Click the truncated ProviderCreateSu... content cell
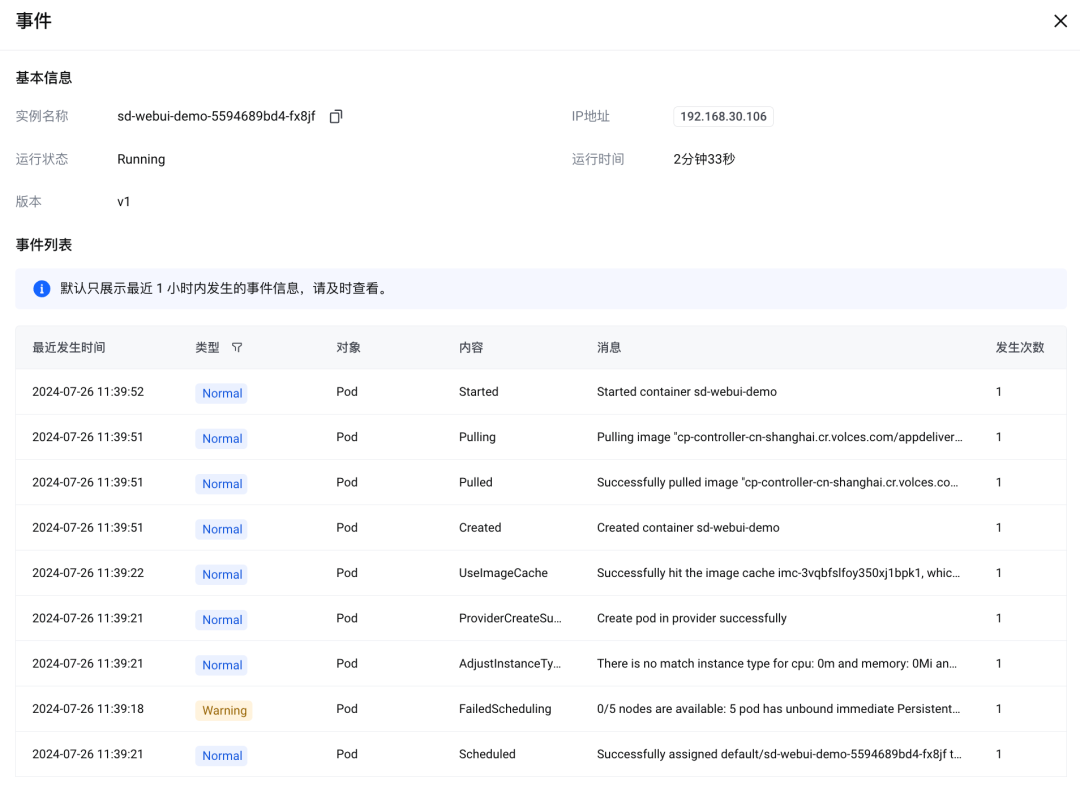The image size is (1080, 786). (510, 618)
